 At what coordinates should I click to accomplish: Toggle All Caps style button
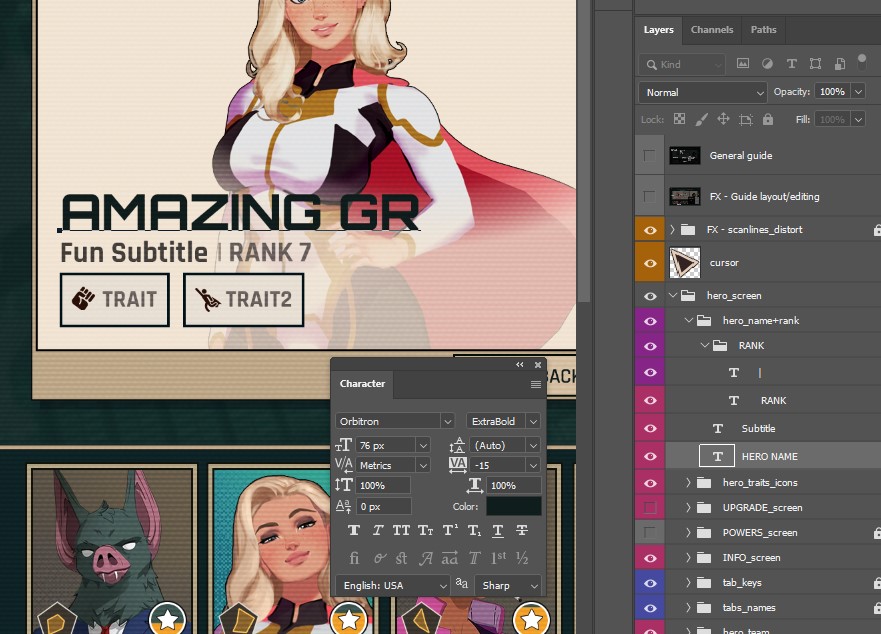click(x=401, y=530)
